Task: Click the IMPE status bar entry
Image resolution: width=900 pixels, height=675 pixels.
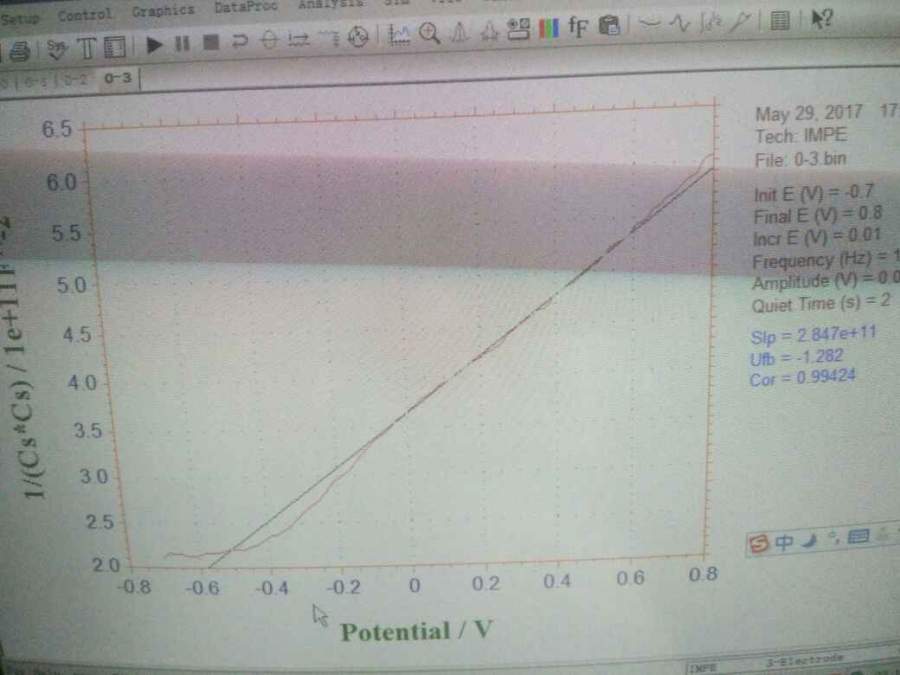Action: 702,668
